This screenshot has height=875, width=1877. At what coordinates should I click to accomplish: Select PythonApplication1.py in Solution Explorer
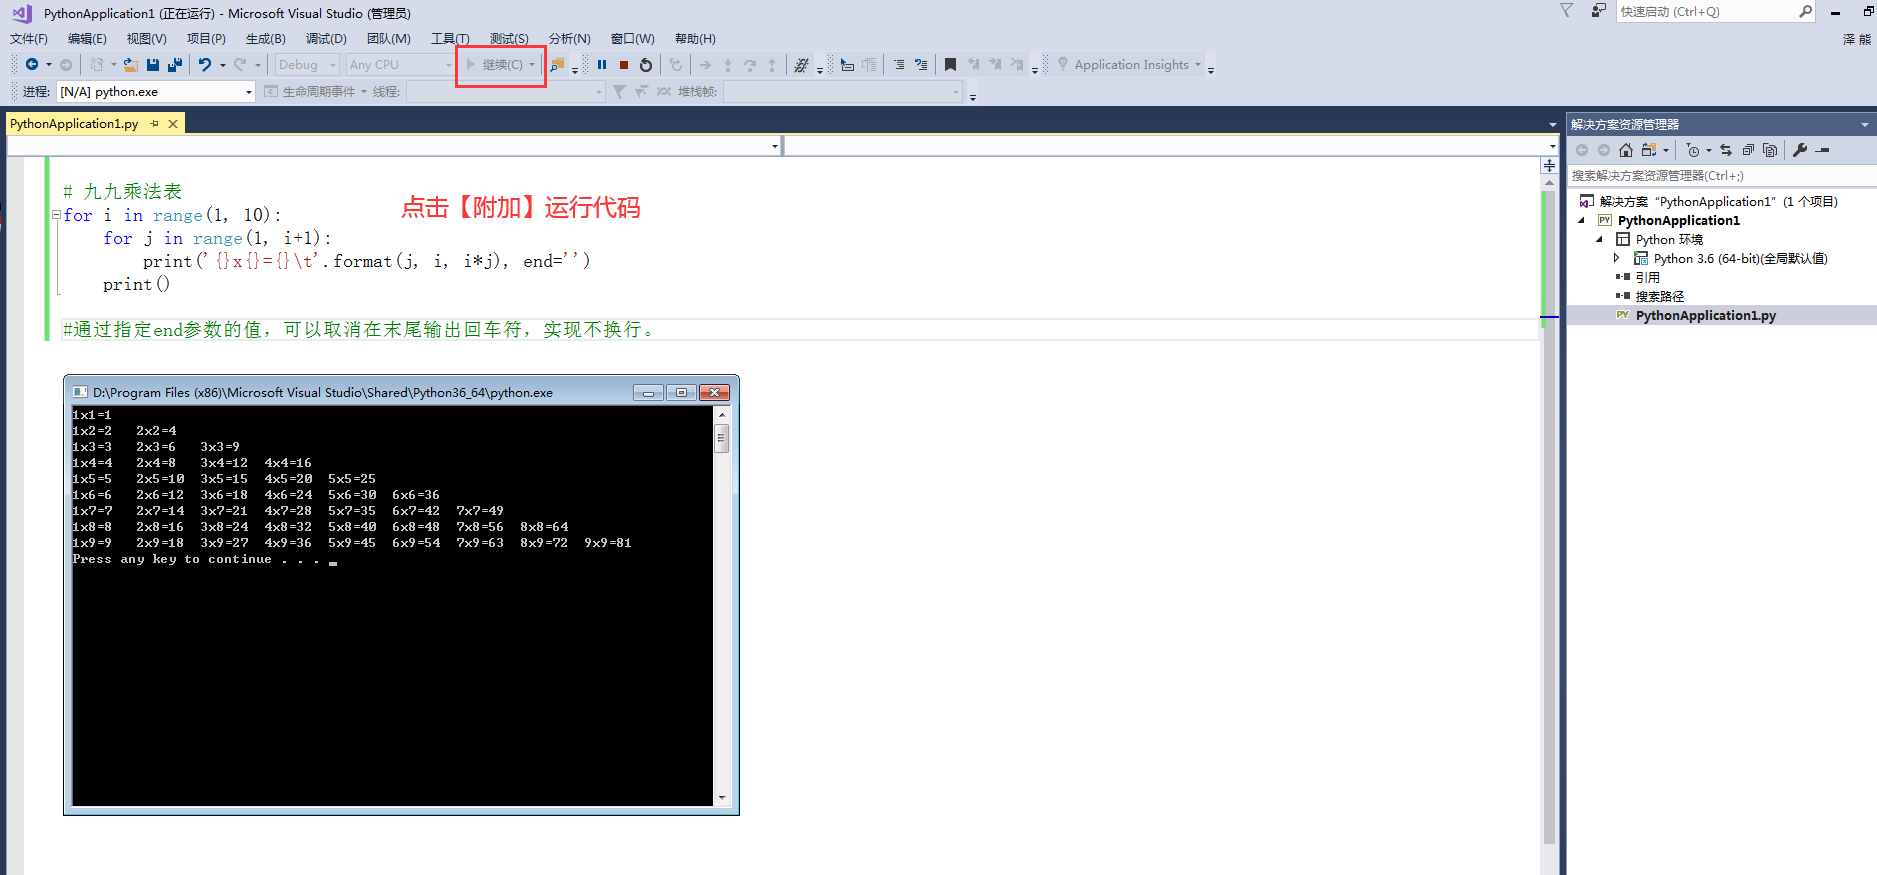pos(1705,316)
